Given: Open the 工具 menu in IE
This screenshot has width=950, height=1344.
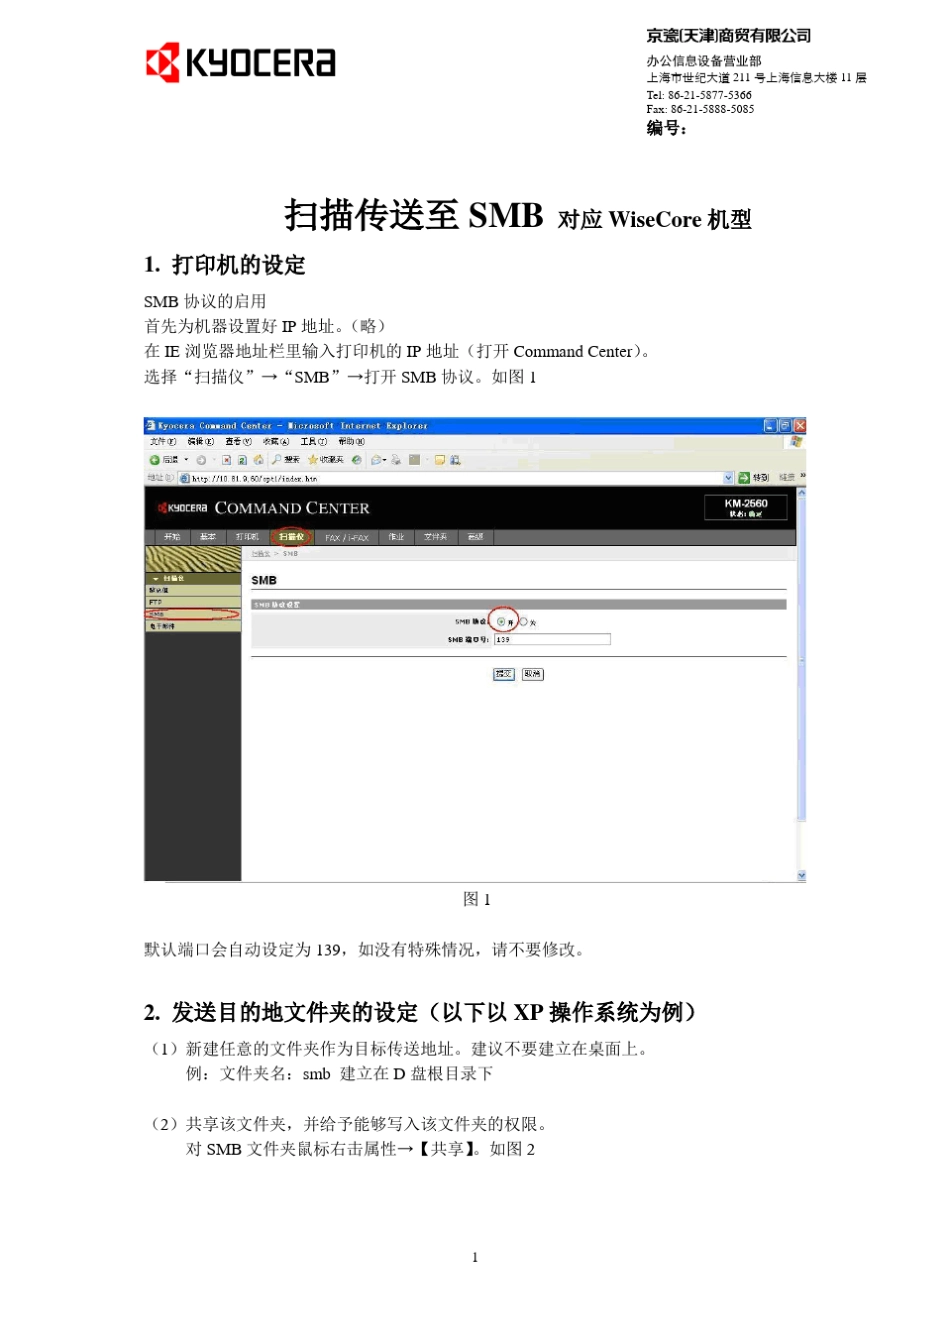Looking at the screenshot, I should [x=314, y=441].
